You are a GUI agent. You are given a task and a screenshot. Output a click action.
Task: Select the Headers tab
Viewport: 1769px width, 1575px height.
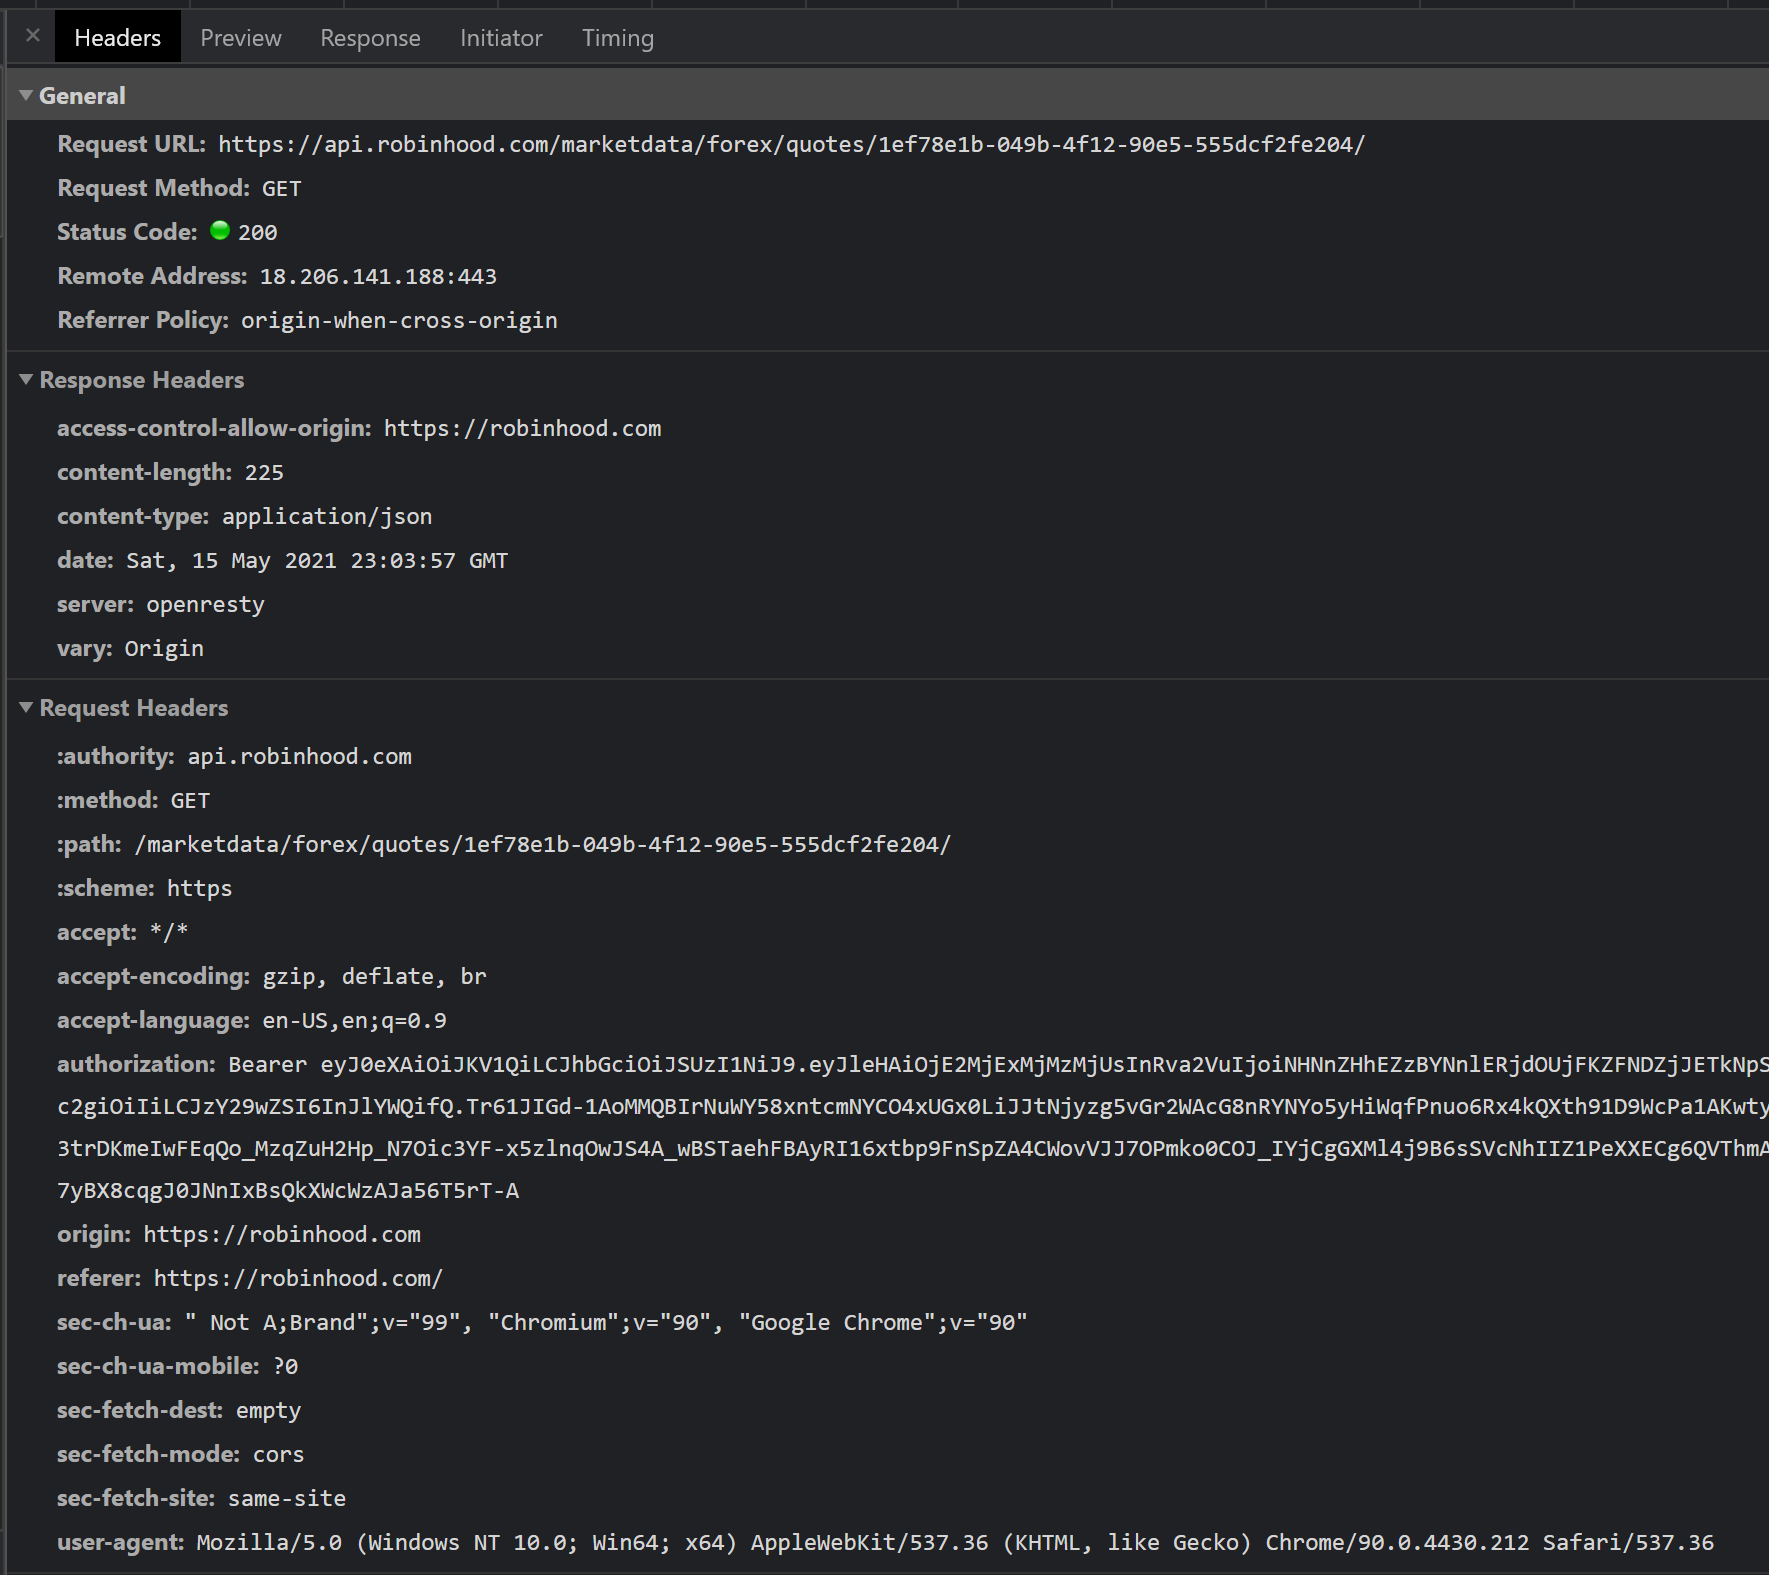click(117, 37)
